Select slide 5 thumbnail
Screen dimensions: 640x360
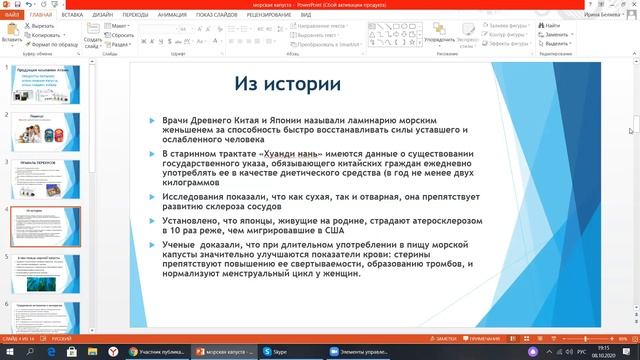tap(45, 274)
